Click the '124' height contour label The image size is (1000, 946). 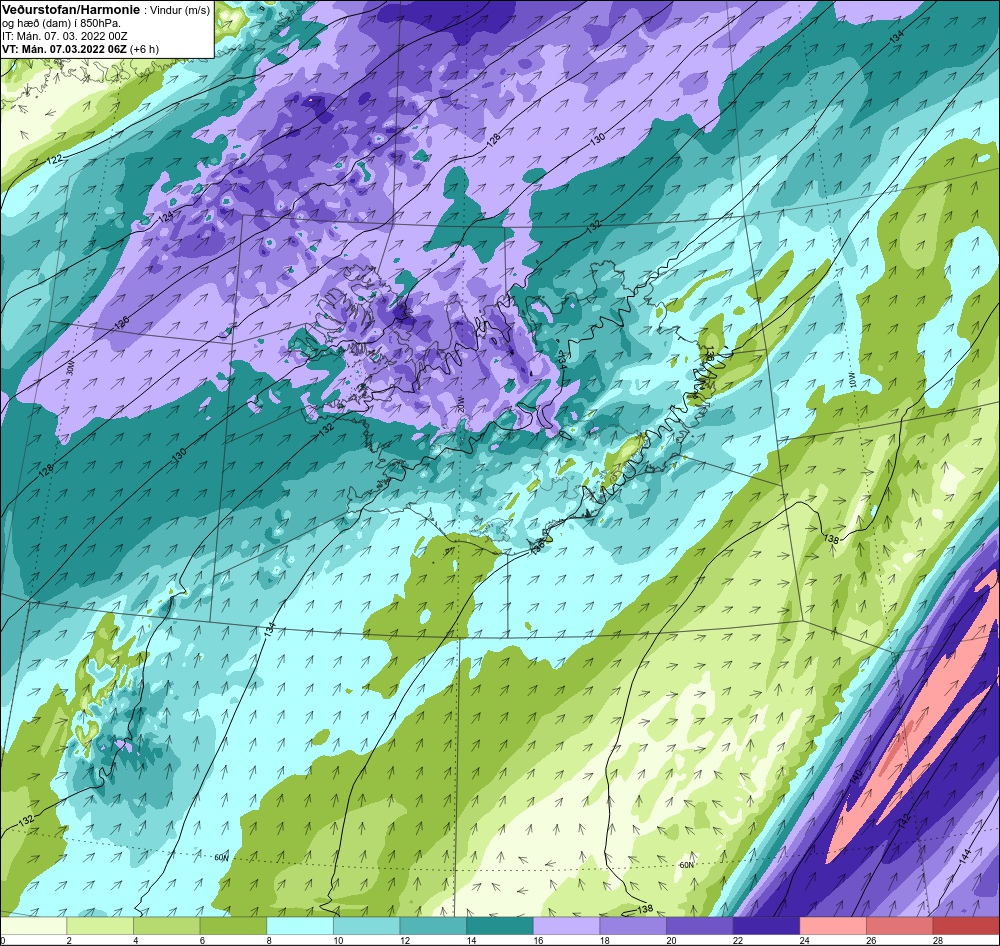165,217
